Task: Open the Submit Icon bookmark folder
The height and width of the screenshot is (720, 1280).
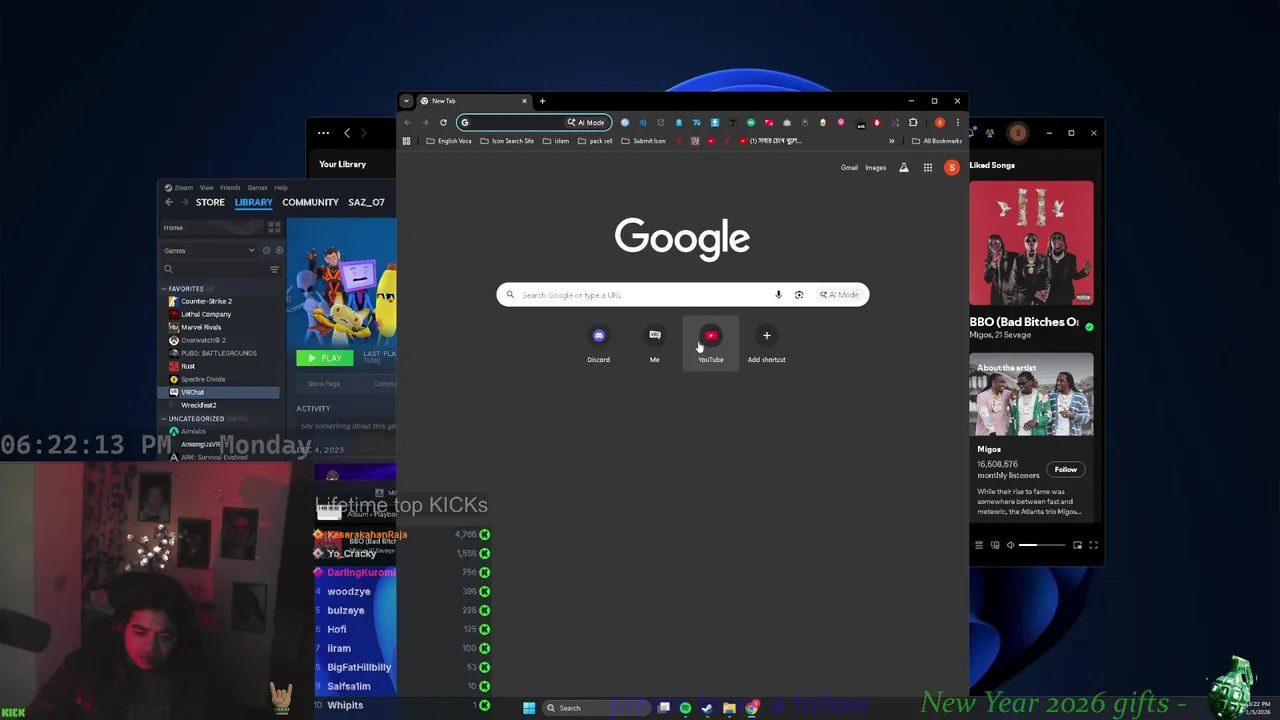Action: click(643, 141)
